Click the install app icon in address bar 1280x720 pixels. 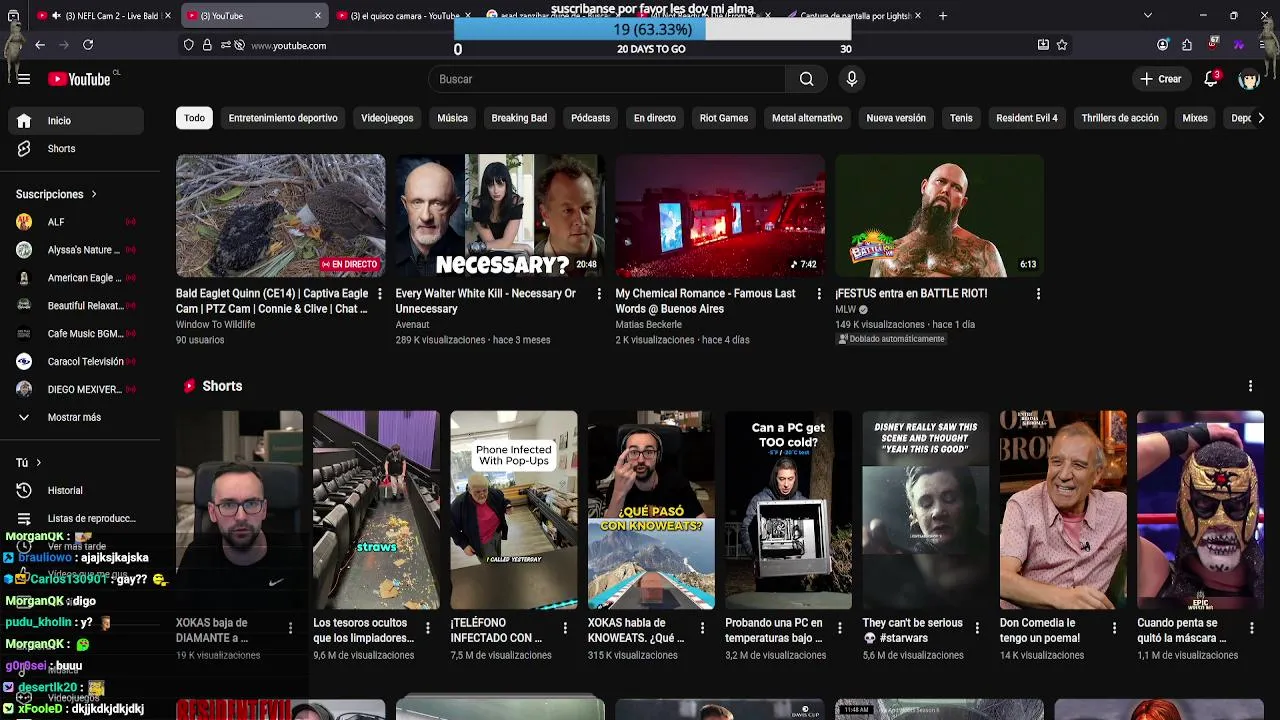tap(1043, 45)
